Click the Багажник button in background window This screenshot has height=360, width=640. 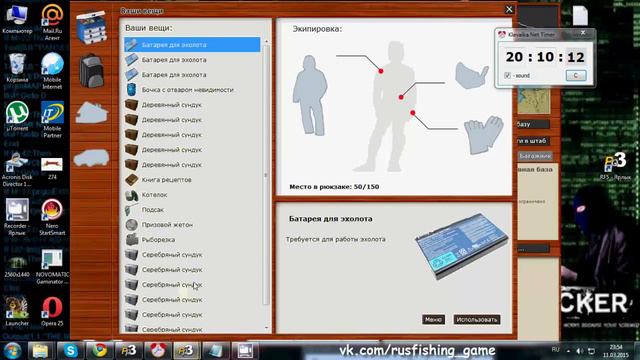[535, 156]
